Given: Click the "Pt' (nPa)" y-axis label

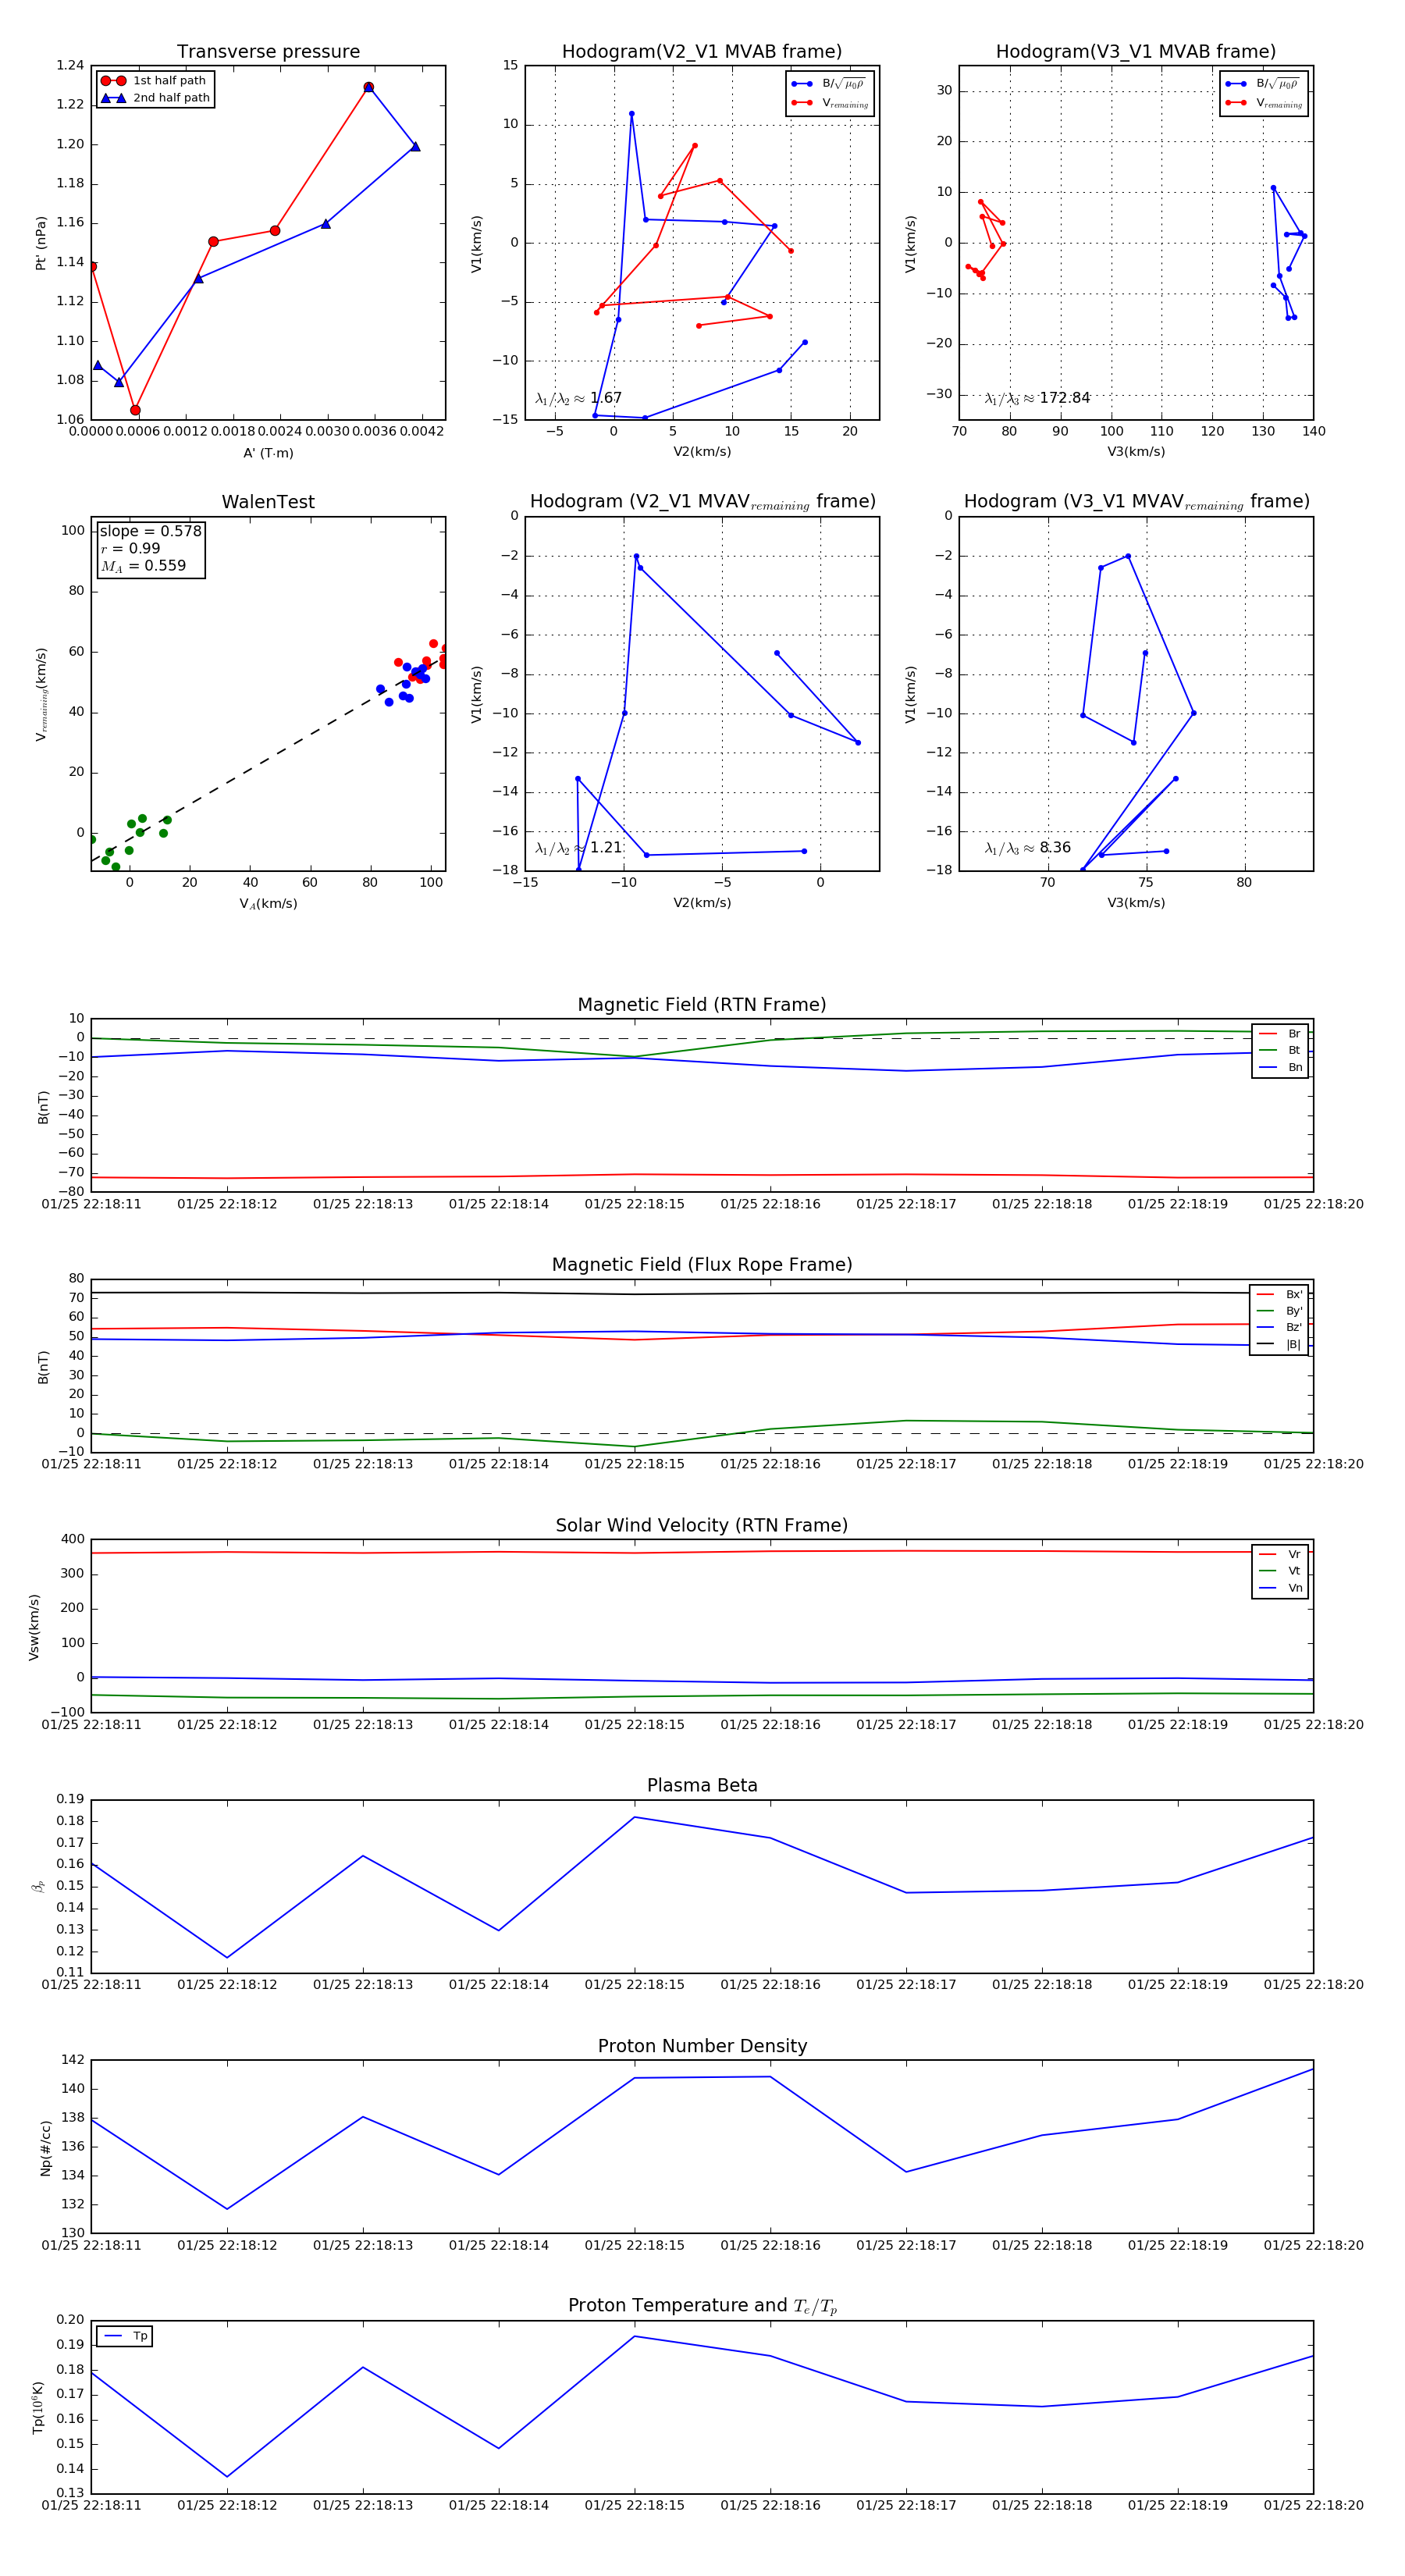Looking at the screenshot, I should (41, 243).
